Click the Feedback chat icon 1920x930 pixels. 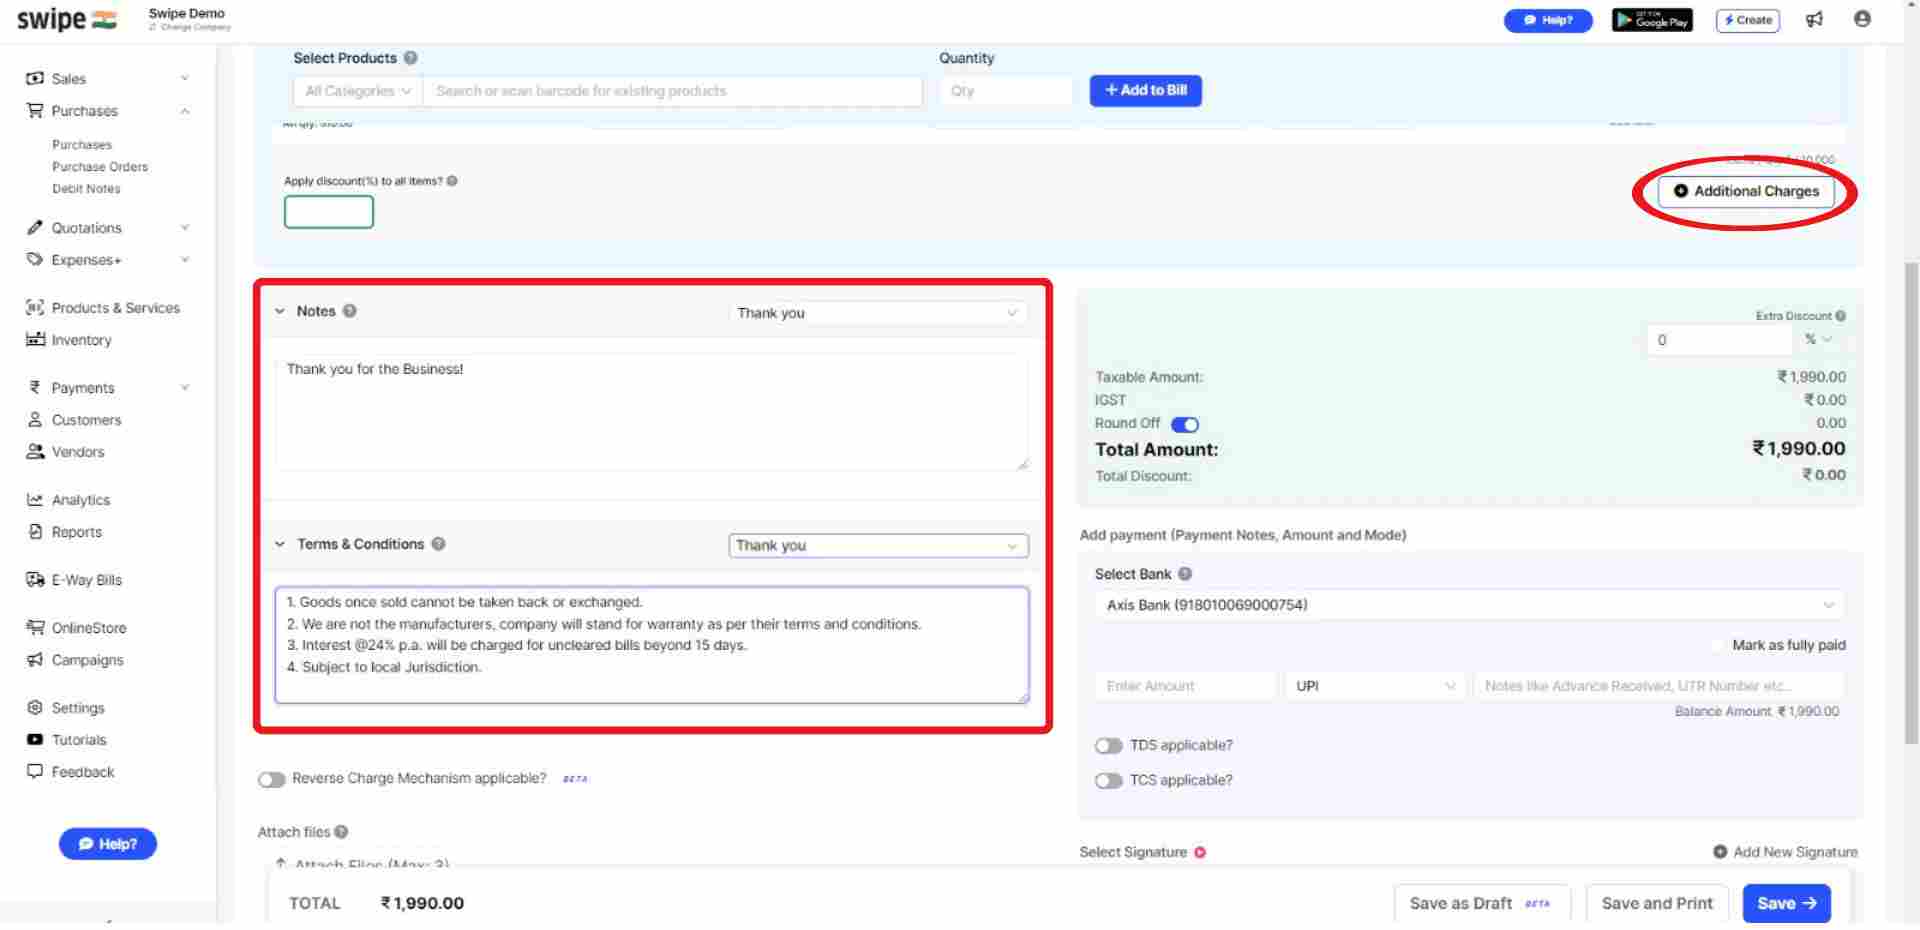coord(35,771)
